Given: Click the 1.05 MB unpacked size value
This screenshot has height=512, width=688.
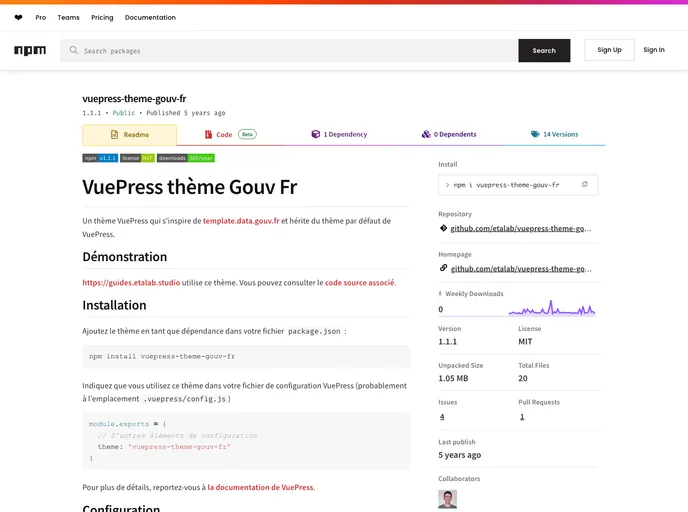Looking at the screenshot, I should tap(453, 378).
